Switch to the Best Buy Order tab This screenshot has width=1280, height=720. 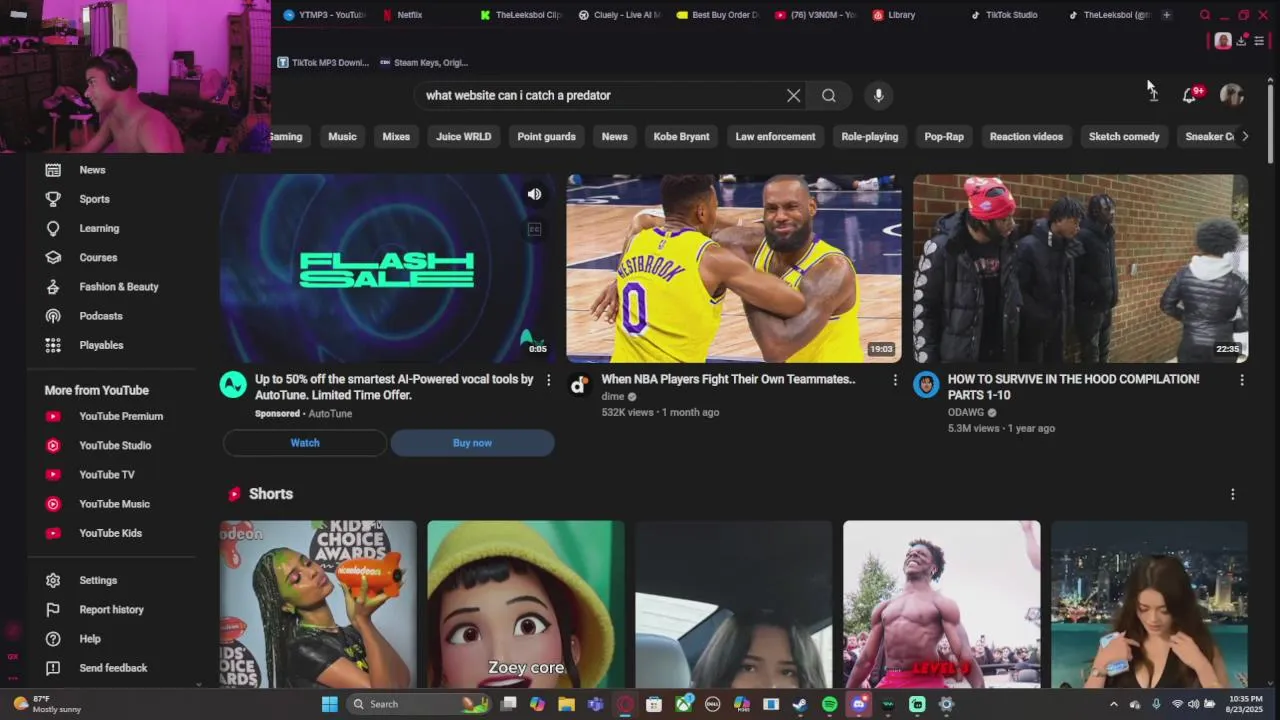pos(717,15)
